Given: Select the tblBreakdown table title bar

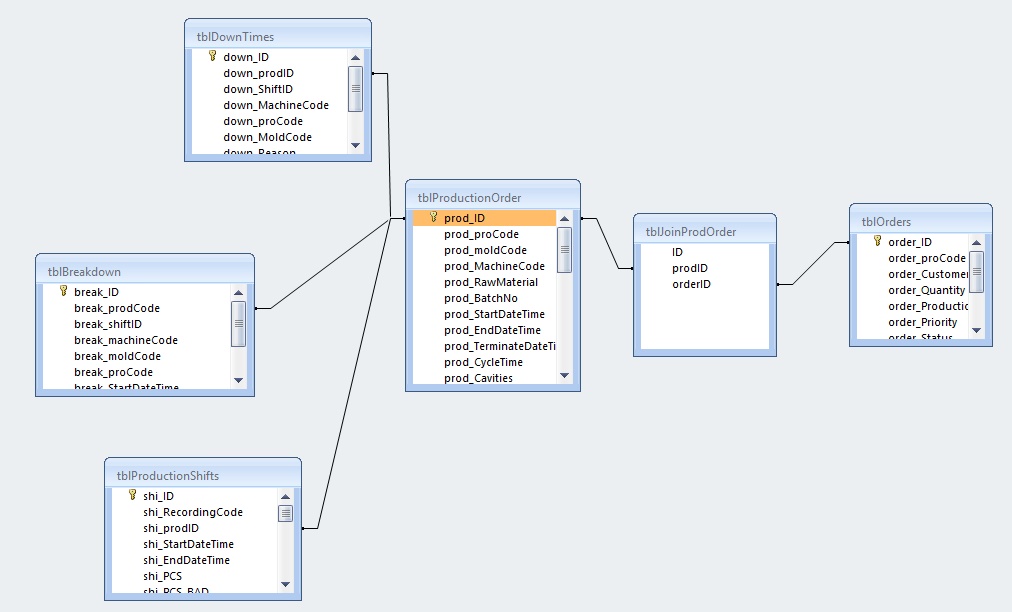Looking at the screenshot, I should tap(145, 271).
